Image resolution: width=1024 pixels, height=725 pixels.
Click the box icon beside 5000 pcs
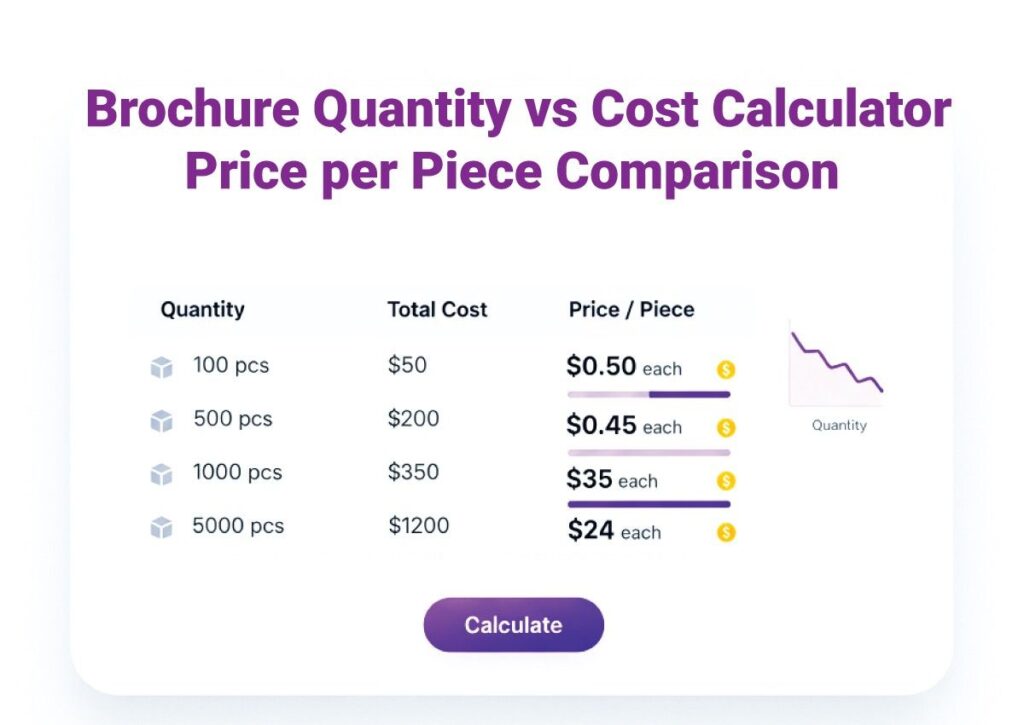[161, 528]
